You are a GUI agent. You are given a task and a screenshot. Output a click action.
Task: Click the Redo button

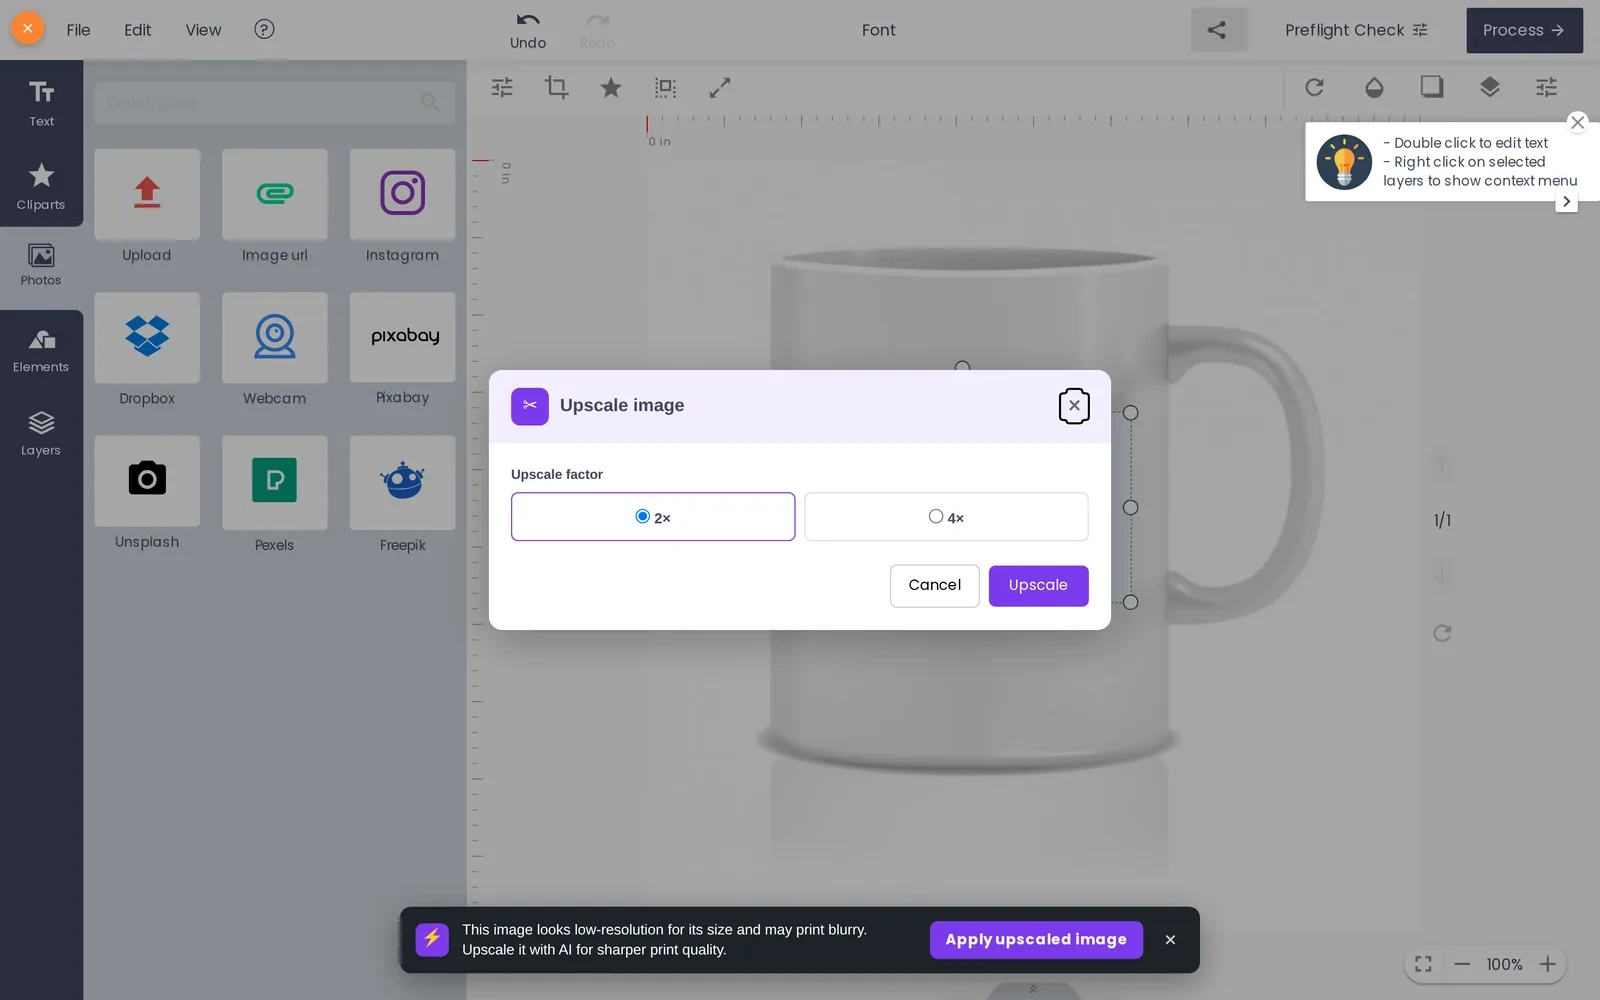point(597,30)
